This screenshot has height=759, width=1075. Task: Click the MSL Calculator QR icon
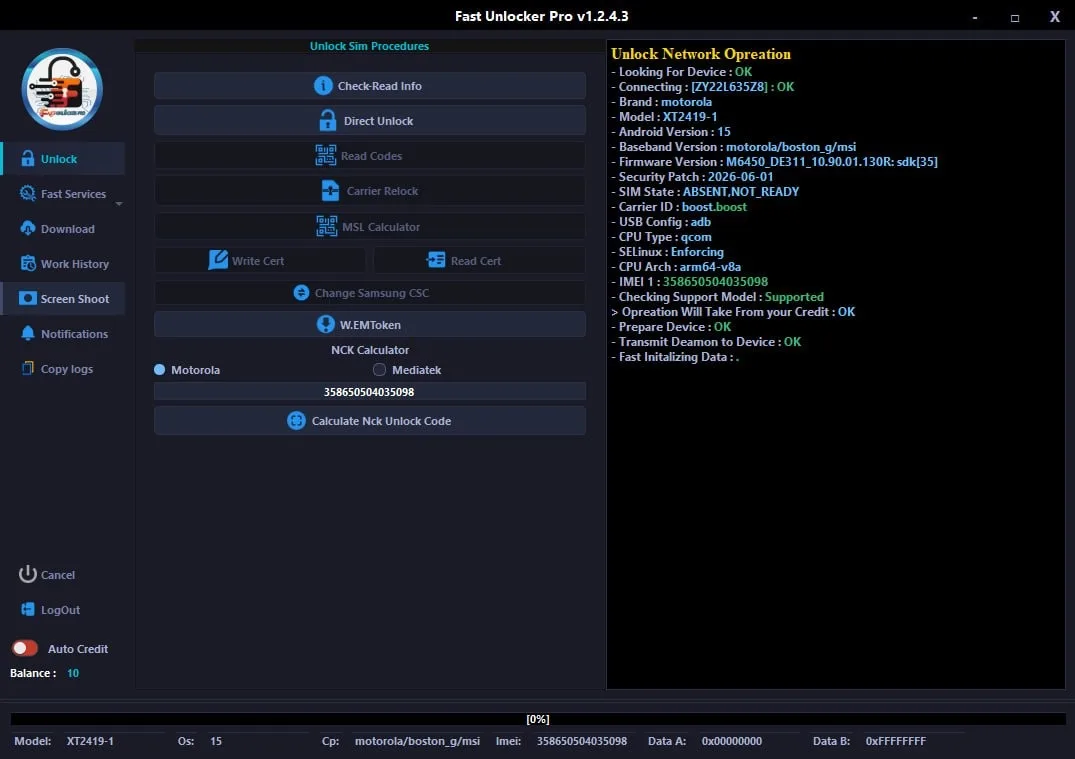(326, 226)
